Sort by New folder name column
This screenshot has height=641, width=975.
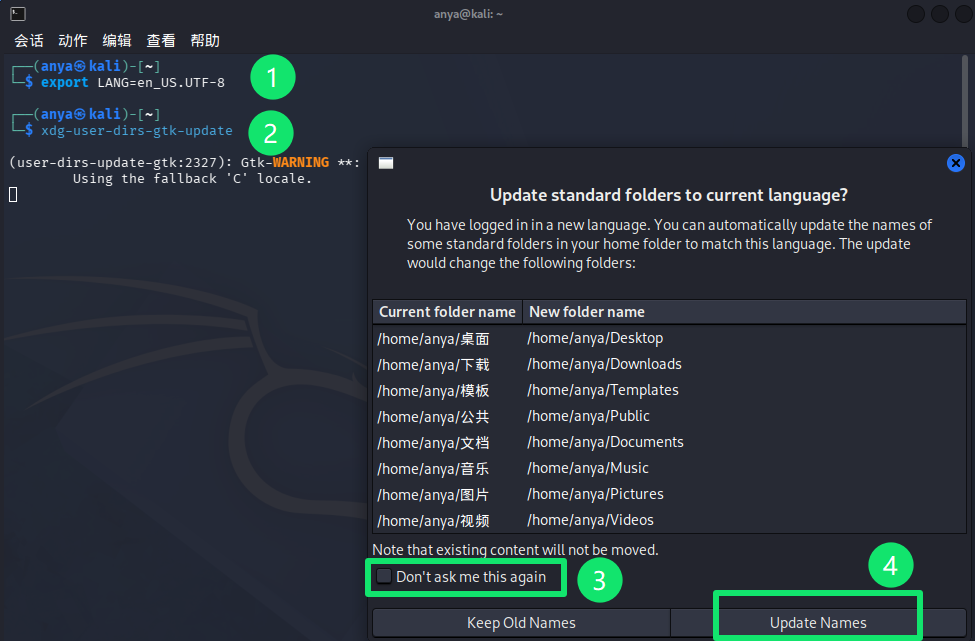(x=587, y=312)
